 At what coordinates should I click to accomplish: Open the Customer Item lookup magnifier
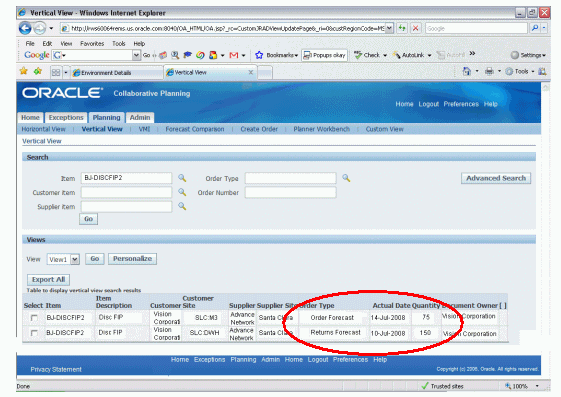click(x=182, y=192)
